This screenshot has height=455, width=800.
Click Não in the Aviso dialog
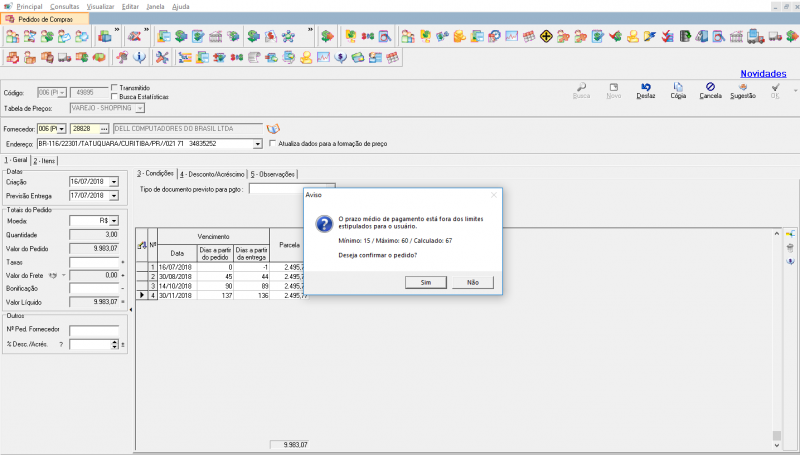point(473,283)
